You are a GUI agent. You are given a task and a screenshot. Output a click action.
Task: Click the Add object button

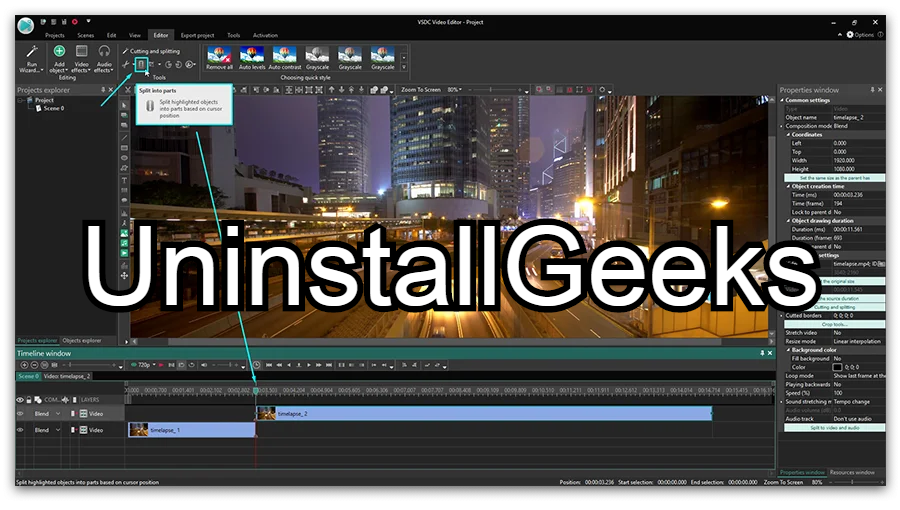coord(59,59)
